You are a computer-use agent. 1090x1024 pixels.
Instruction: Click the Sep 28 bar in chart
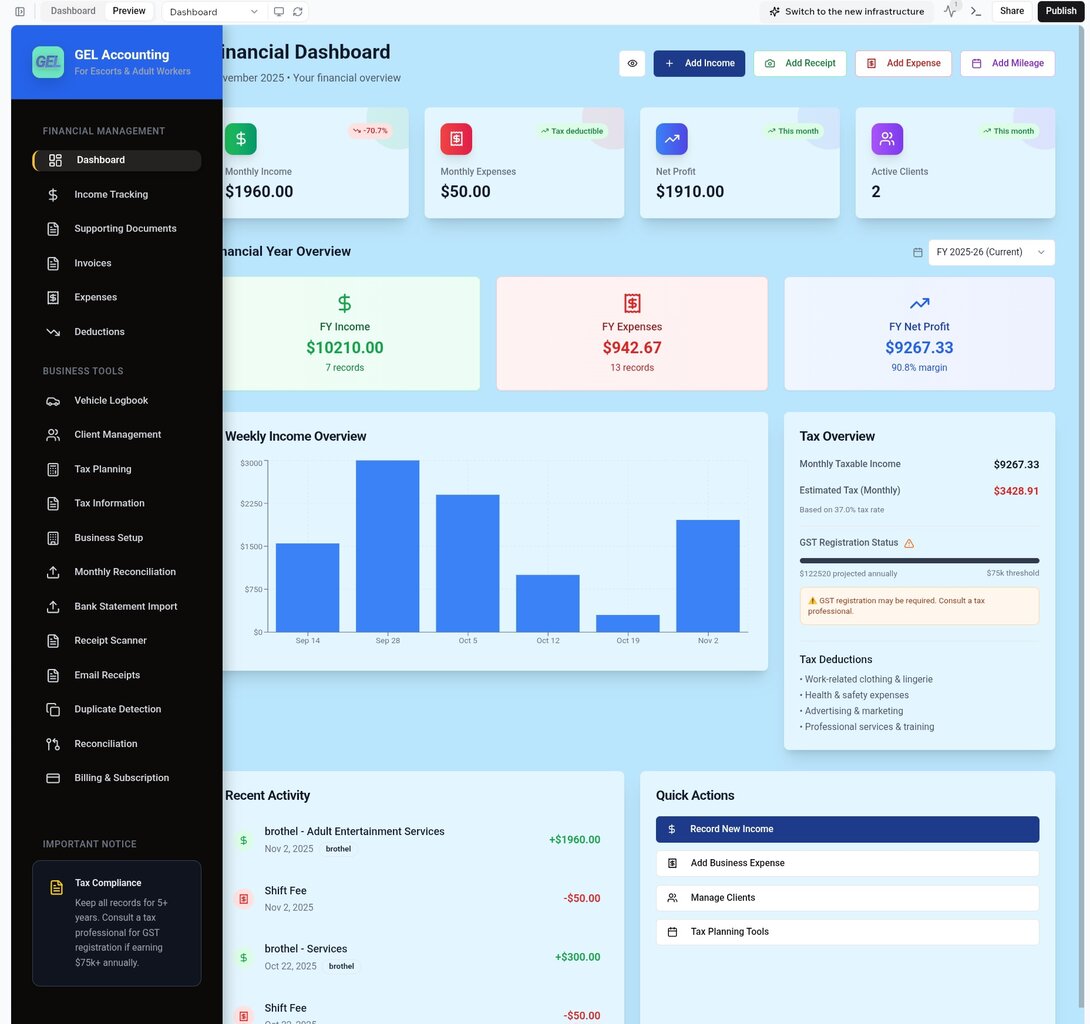[x=387, y=546]
